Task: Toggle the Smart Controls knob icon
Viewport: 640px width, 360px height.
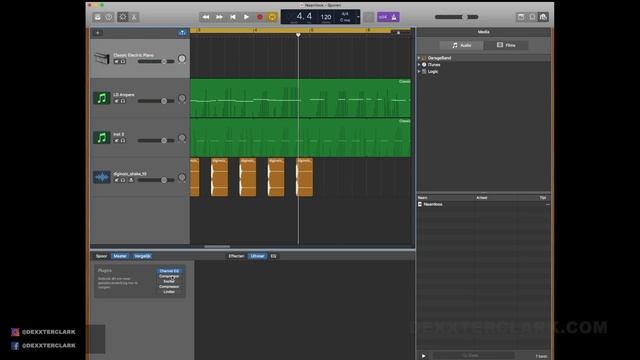Action: (x=123, y=17)
